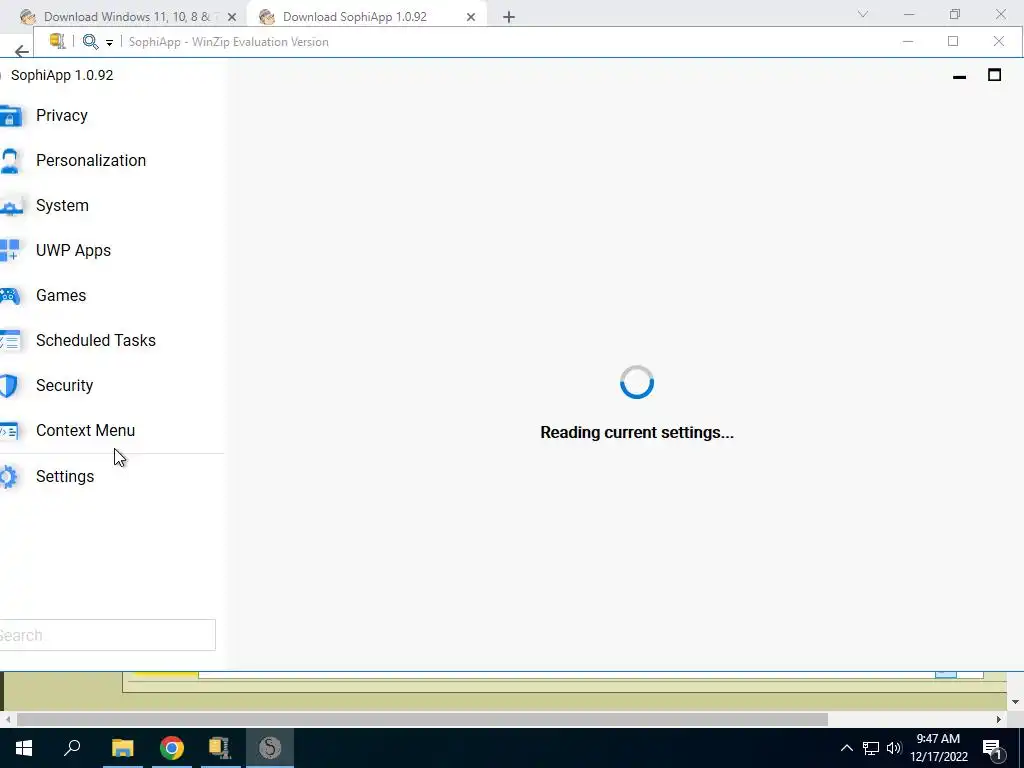Minimize the SophiApp window
Viewport: 1024px width, 768px height.
coord(959,76)
